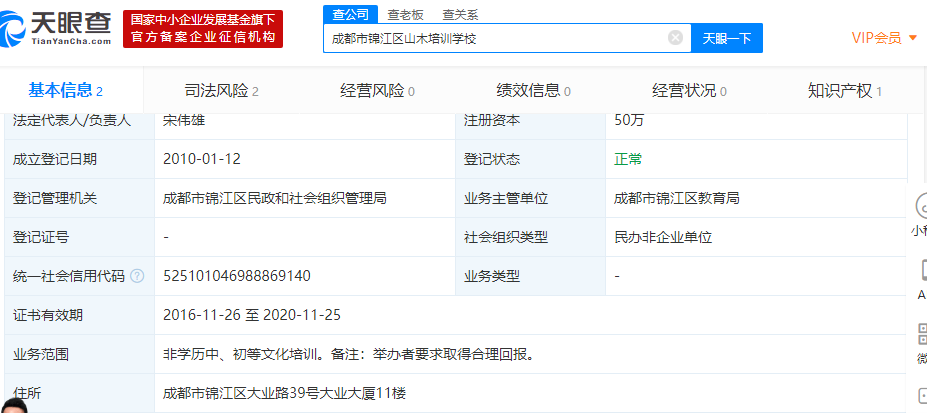Click legal representative name 宋伟雄
This screenshot has width=927, height=413.
tap(184, 120)
